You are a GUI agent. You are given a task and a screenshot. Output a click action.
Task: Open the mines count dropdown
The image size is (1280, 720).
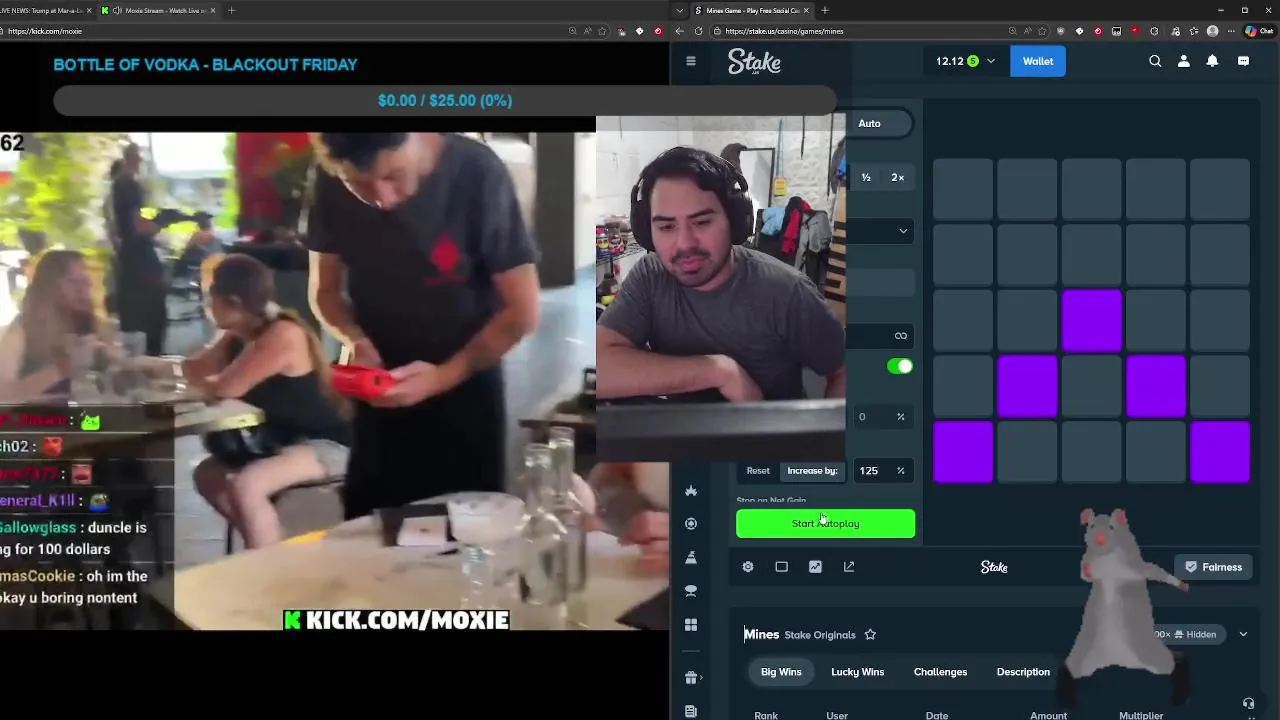click(x=880, y=231)
